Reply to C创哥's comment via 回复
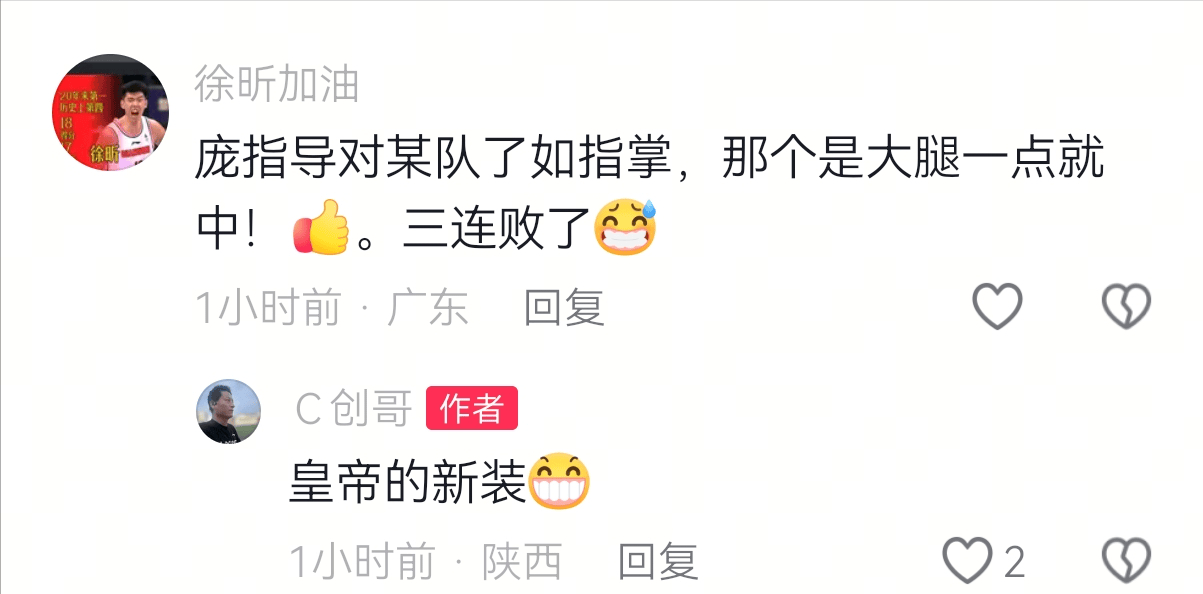1203x594 pixels. tap(657, 561)
